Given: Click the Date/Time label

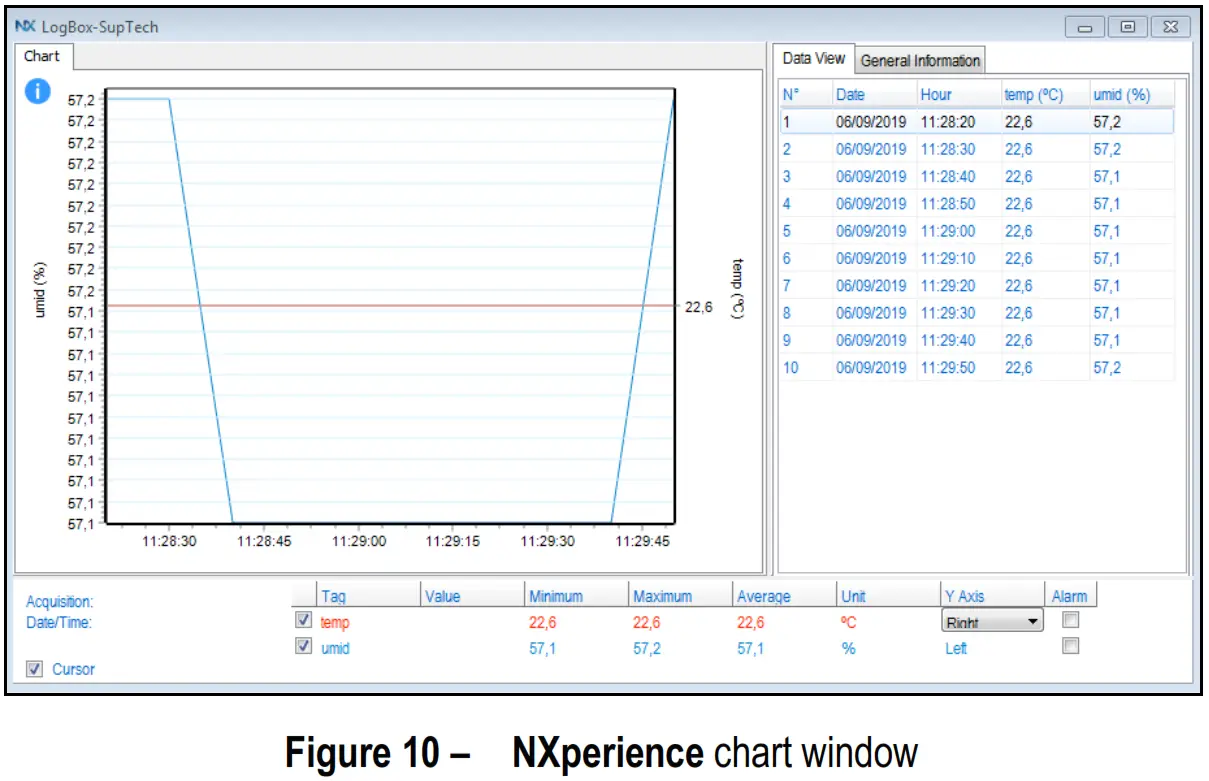Looking at the screenshot, I should click(x=58, y=622).
